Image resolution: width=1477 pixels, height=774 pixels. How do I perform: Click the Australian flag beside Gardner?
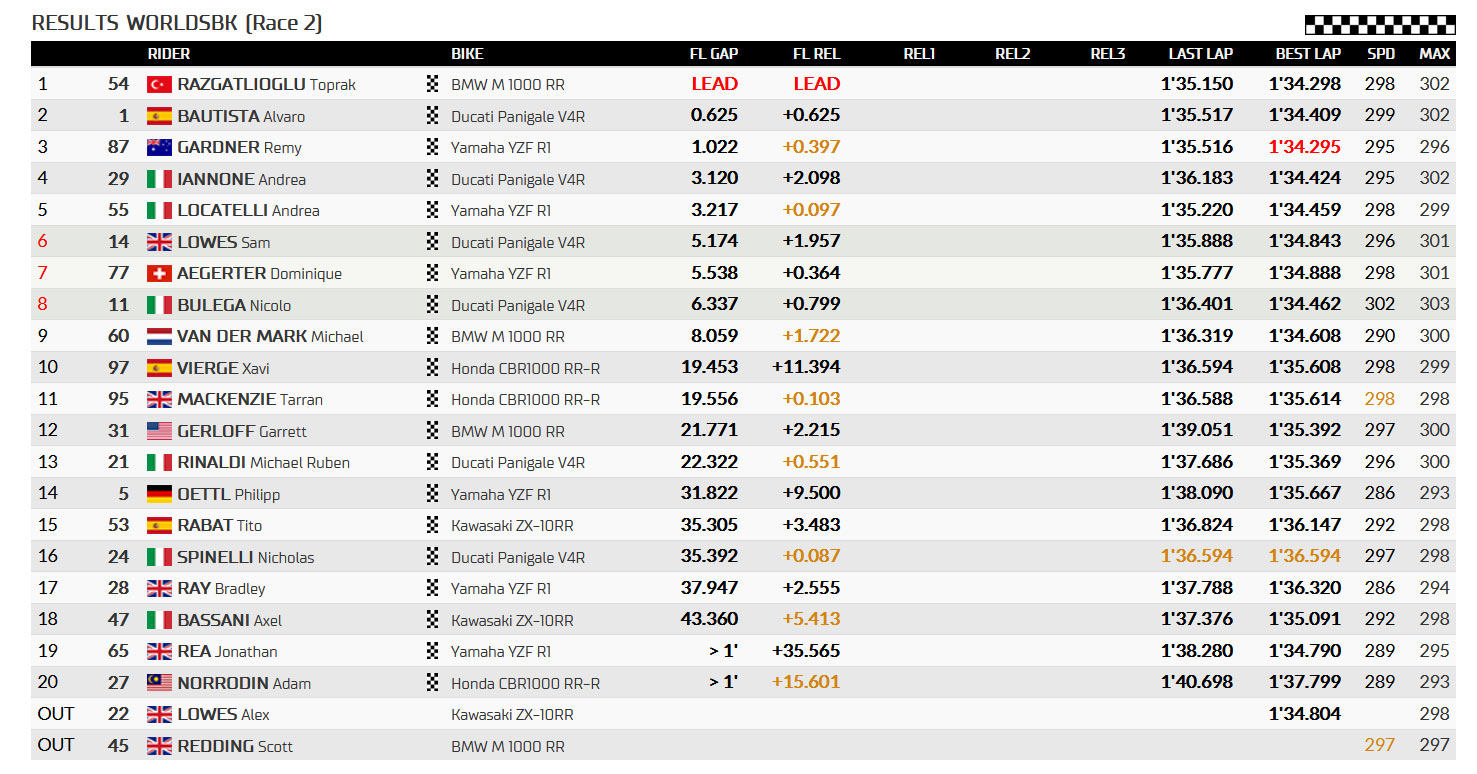click(159, 147)
